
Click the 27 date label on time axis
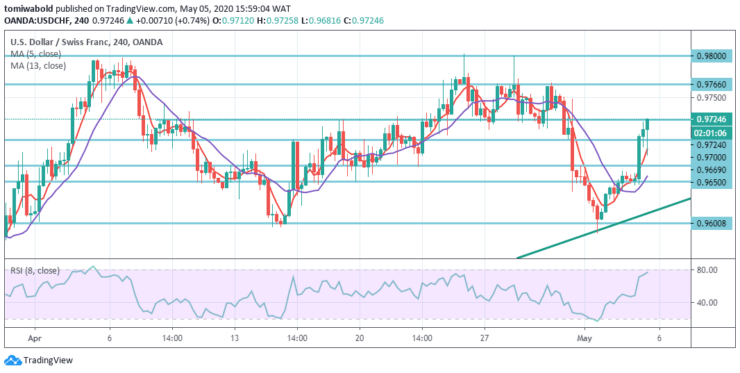click(x=484, y=338)
